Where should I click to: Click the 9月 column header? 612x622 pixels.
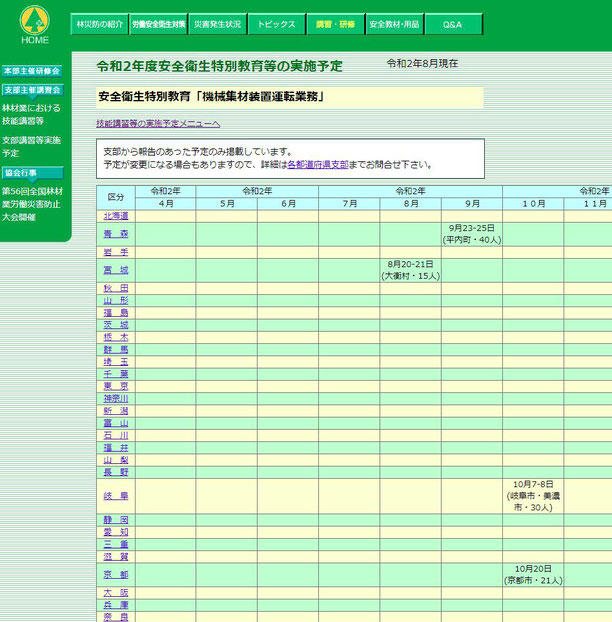pos(472,203)
